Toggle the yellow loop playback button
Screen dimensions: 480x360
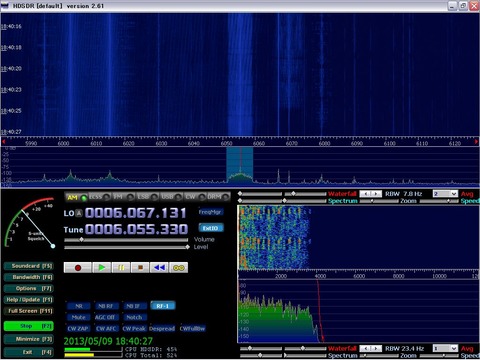pyautogui.click(x=179, y=268)
